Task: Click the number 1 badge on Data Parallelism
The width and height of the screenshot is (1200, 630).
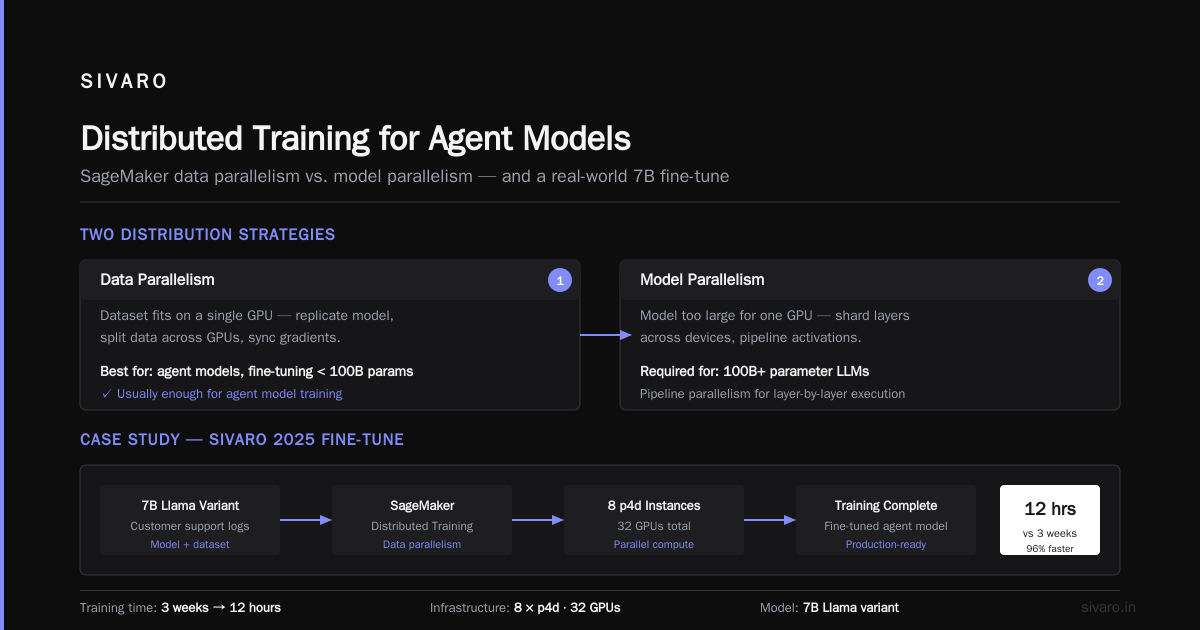Action: [x=560, y=281]
